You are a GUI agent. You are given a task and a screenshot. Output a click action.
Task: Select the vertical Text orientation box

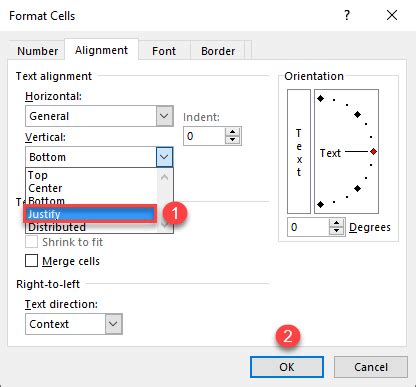[x=299, y=151]
